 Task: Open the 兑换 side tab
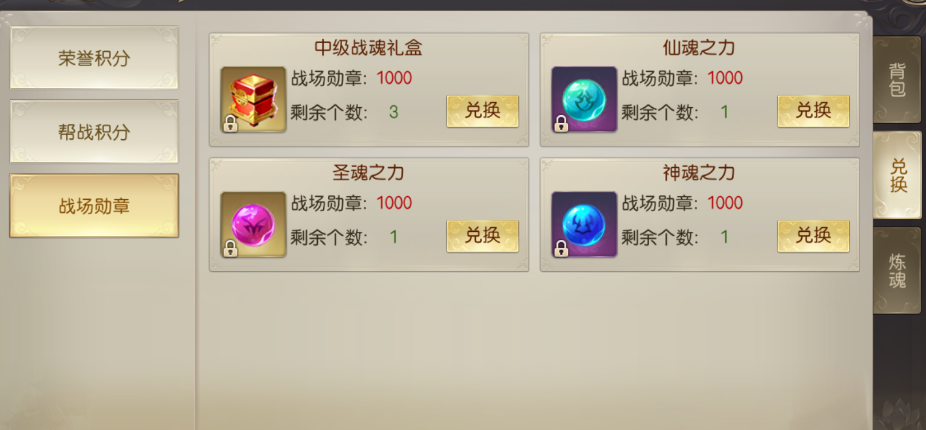tap(897, 175)
